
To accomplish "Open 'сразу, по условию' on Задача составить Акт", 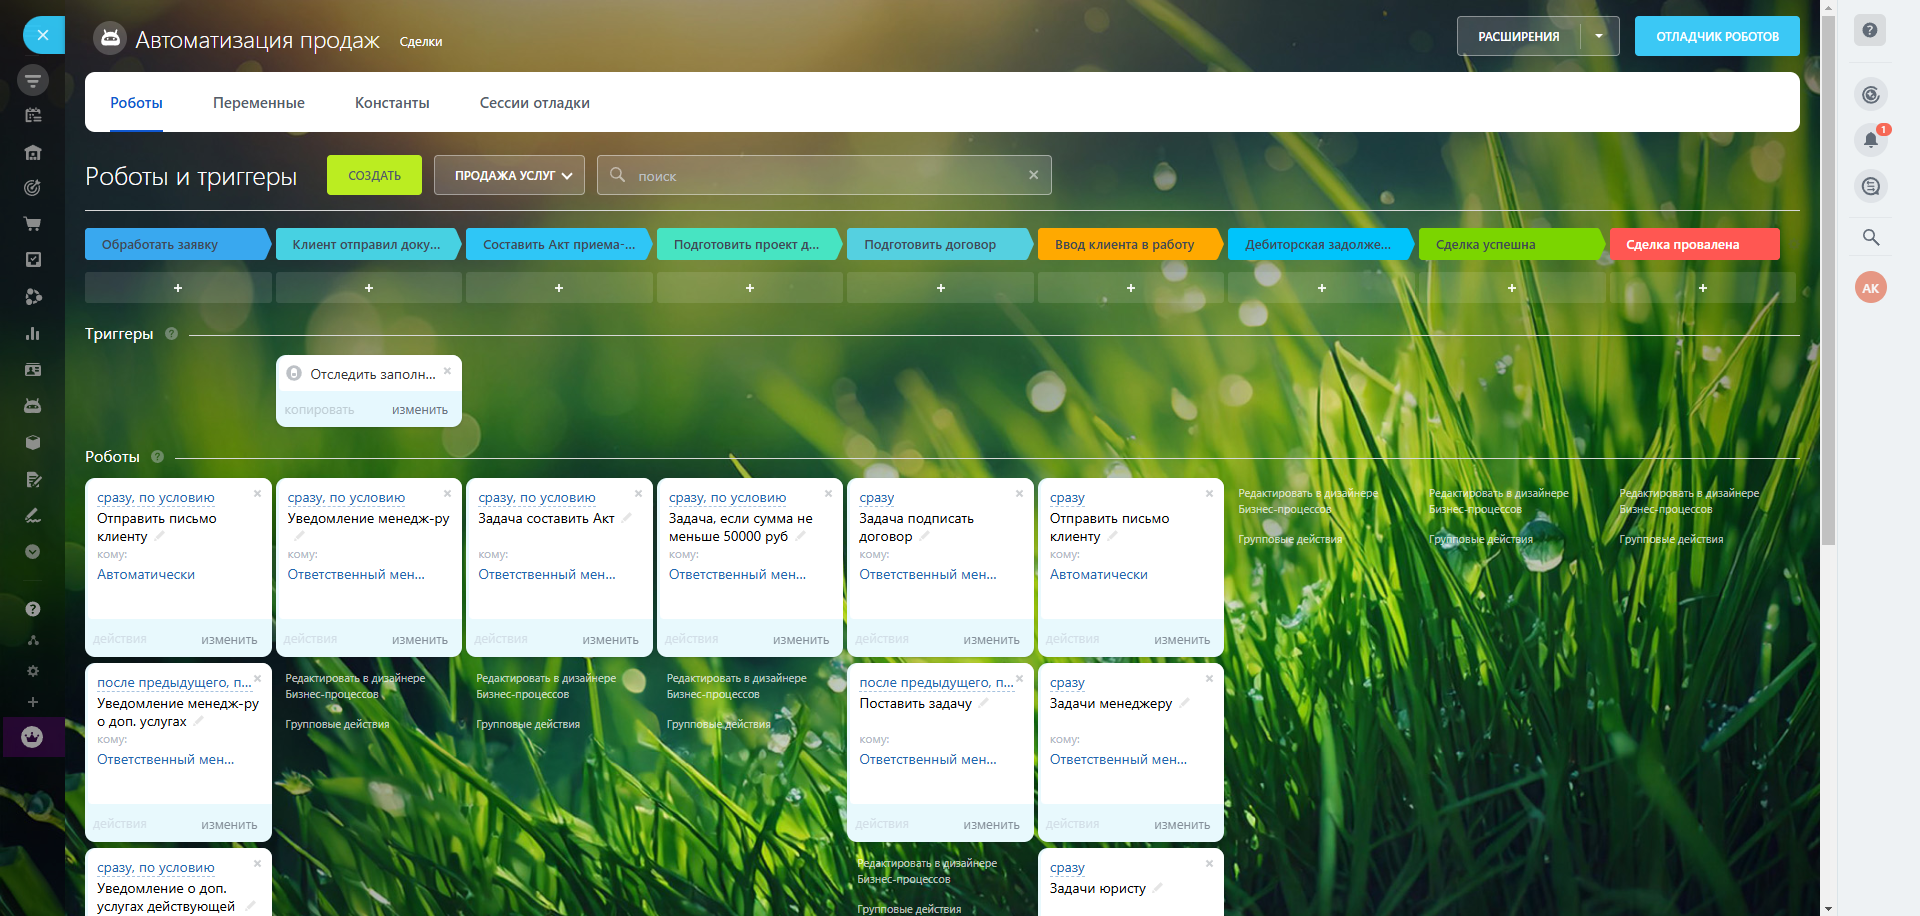I will [x=537, y=498].
